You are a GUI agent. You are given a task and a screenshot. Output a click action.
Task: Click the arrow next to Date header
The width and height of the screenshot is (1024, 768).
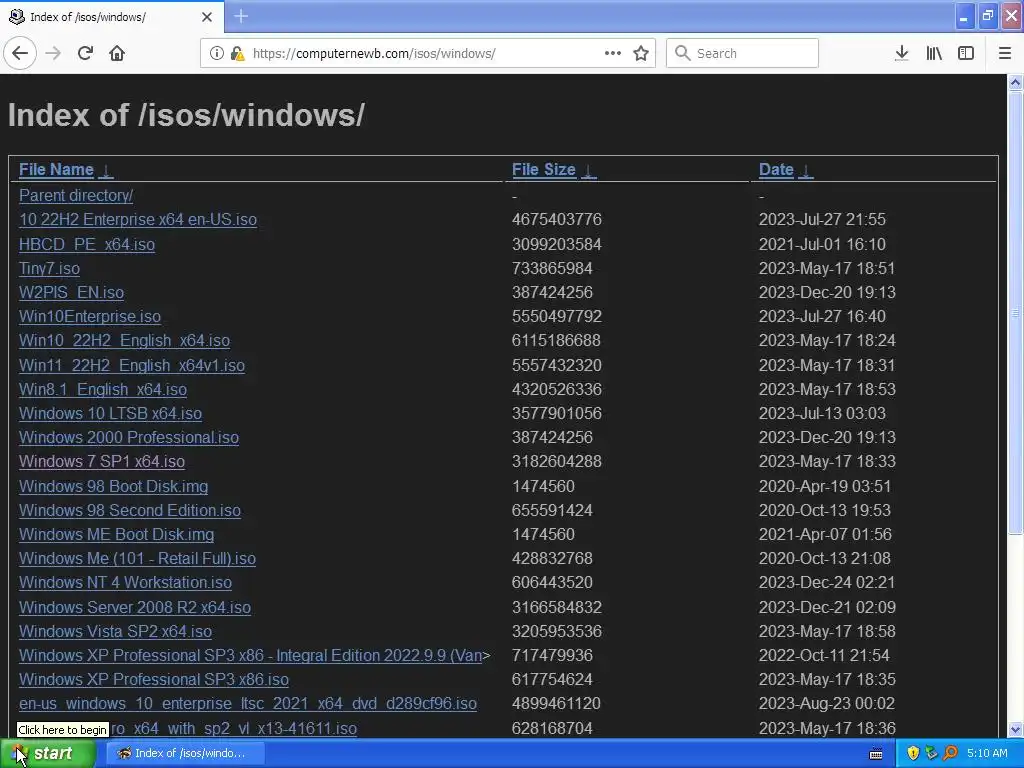pyautogui.click(x=806, y=170)
